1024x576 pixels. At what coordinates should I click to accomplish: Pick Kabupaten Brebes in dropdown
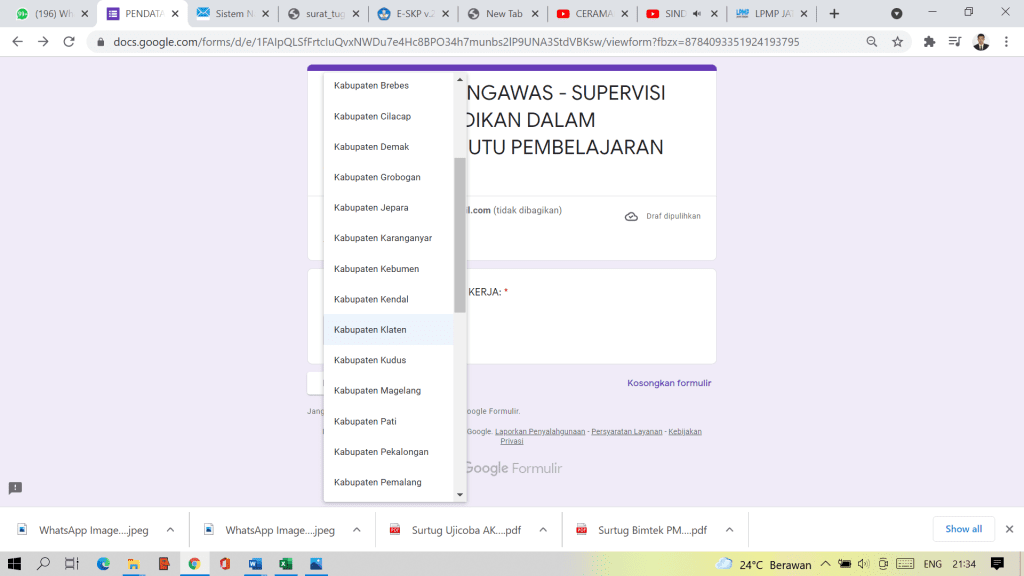click(371, 86)
